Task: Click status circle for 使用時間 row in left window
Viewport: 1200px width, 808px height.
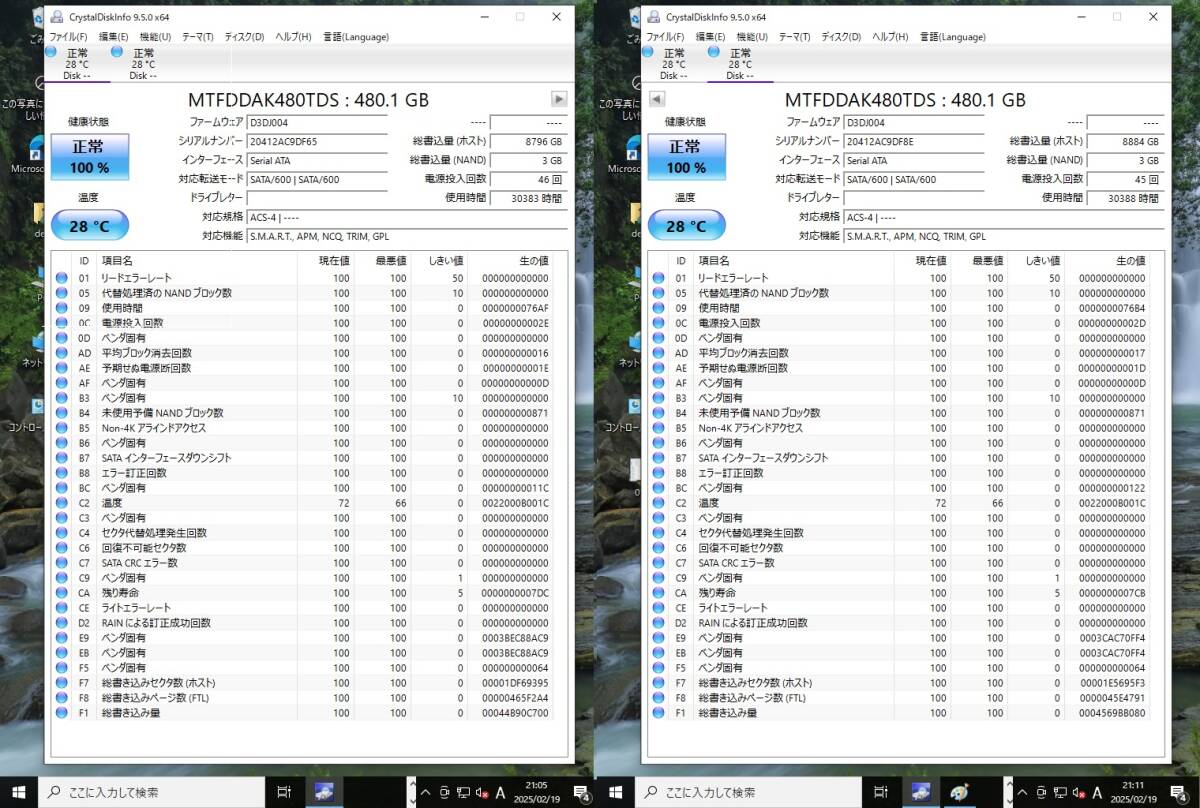Action: [61, 308]
